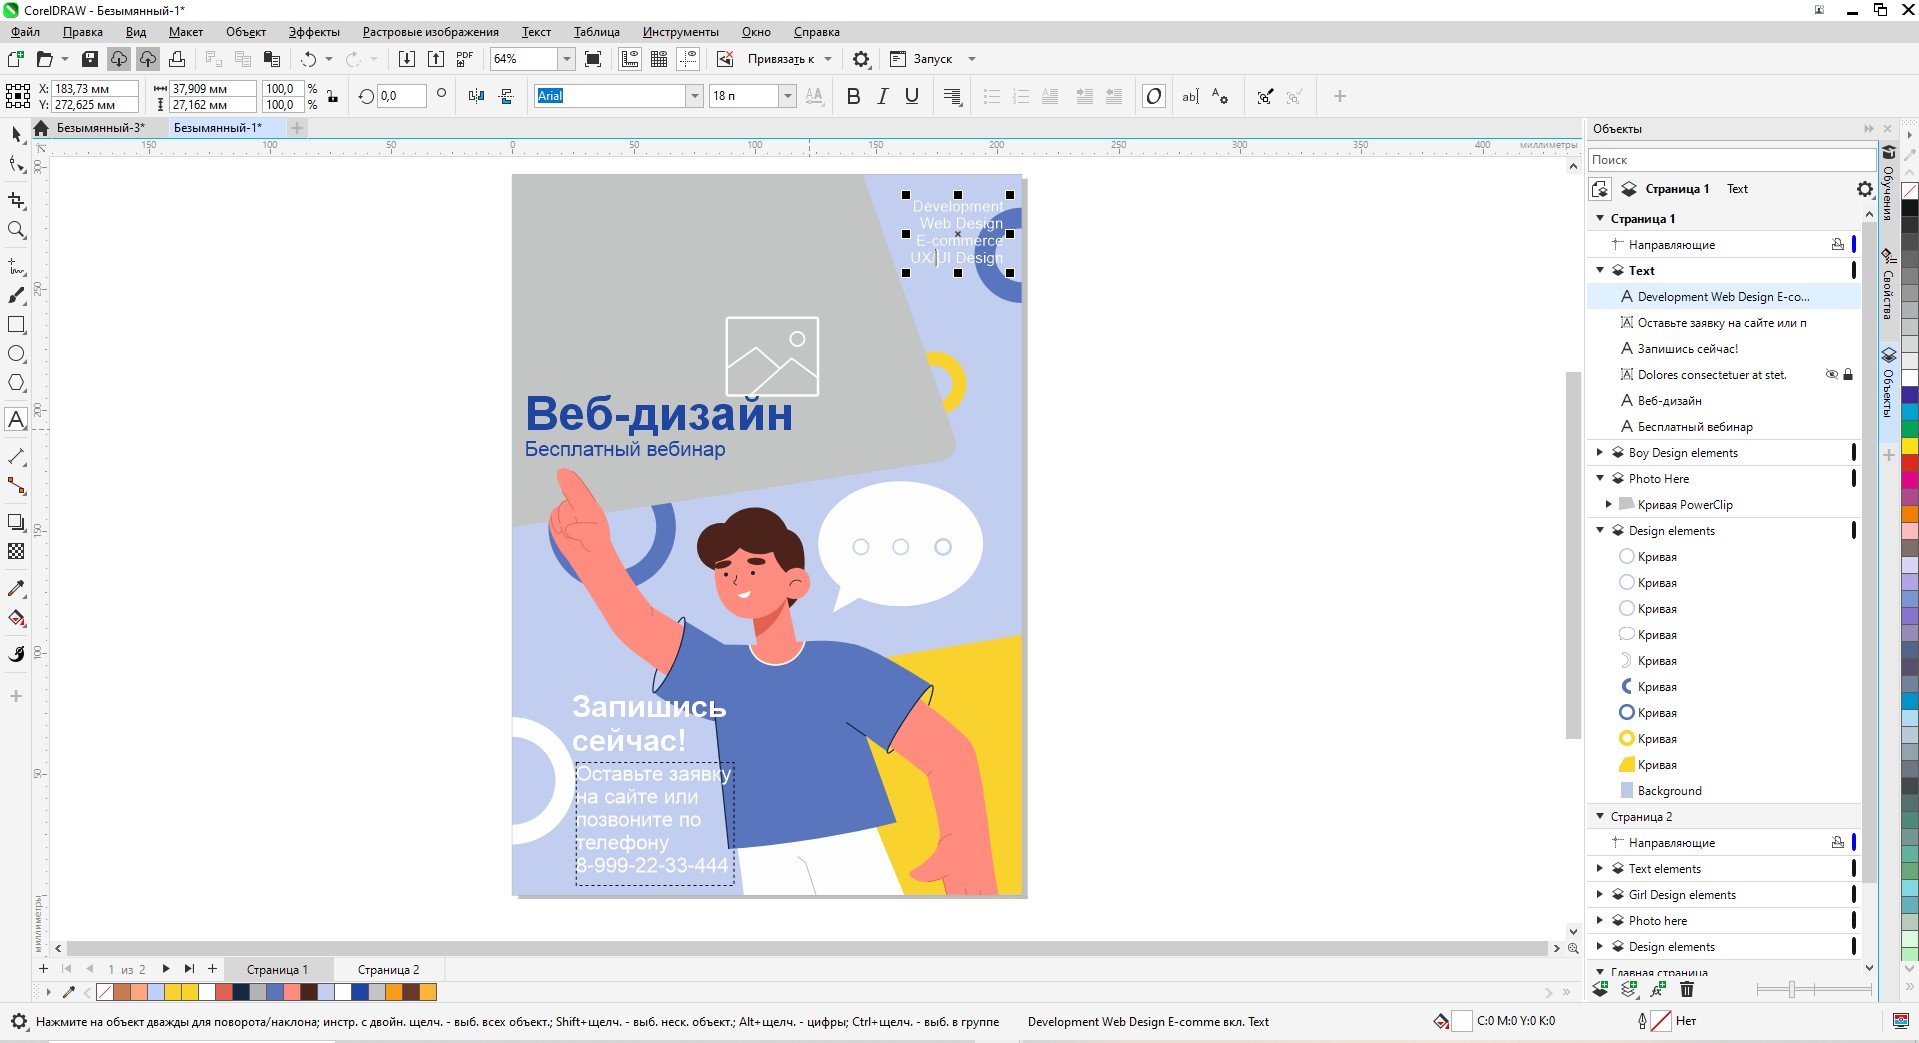The height and width of the screenshot is (1043, 1919).
Task: Click the Запуск button
Action: coord(932,59)
